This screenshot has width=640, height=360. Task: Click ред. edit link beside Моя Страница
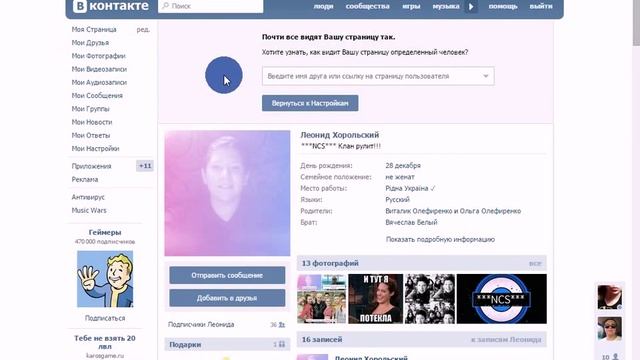tap(143, 29)
